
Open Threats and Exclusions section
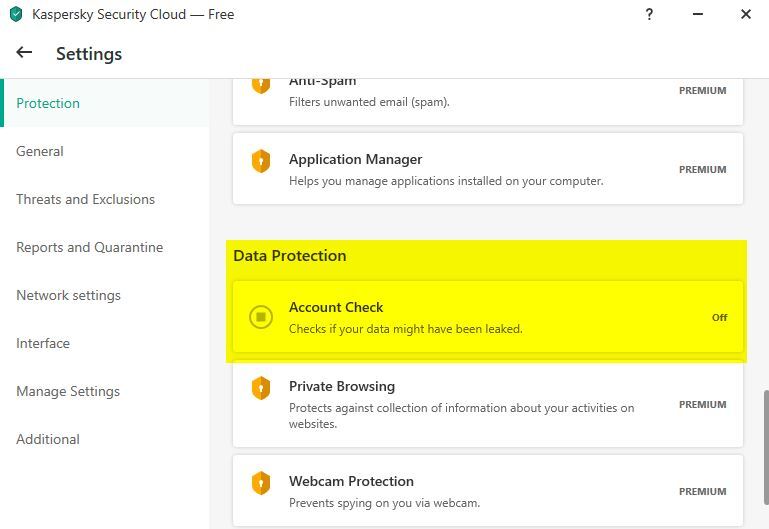tap(85, 199)
